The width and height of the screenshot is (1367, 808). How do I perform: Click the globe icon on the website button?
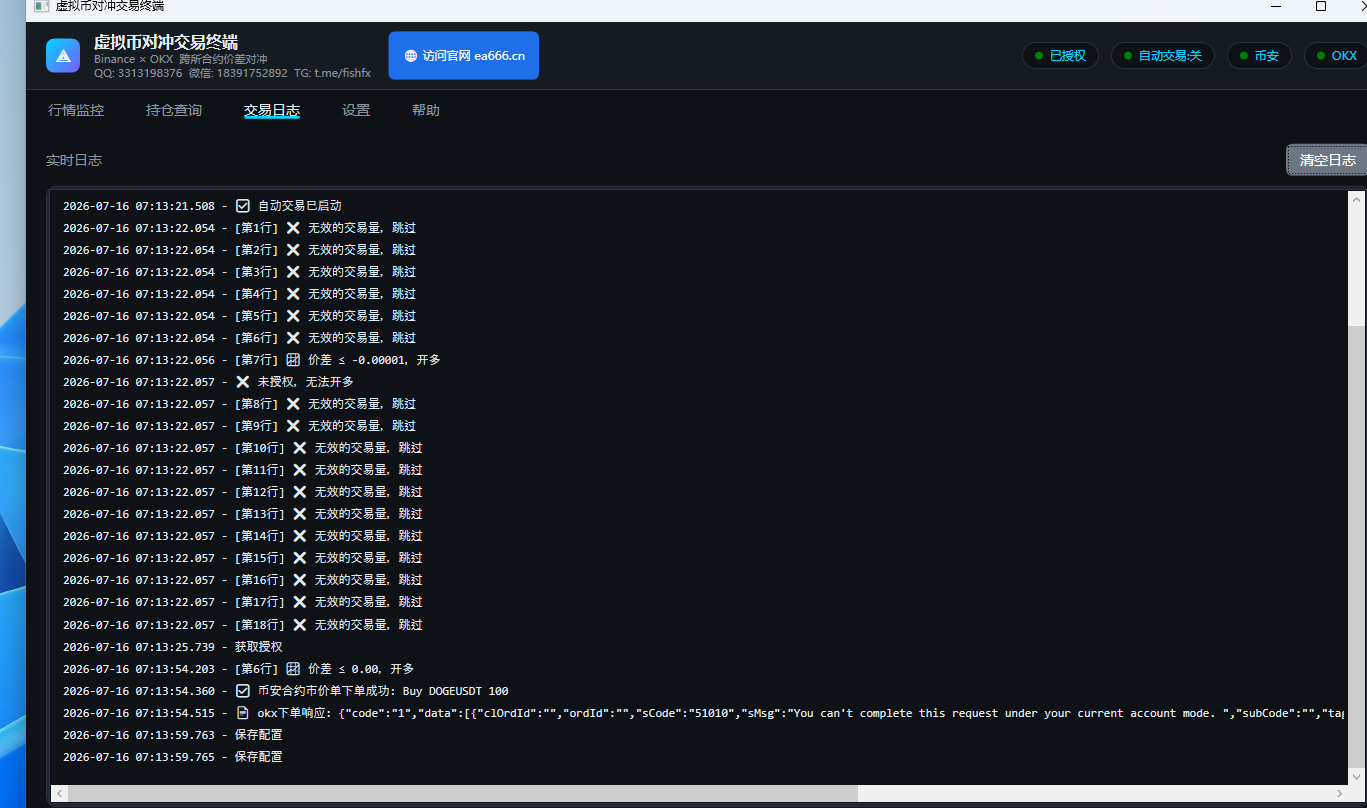pos(411,56)
